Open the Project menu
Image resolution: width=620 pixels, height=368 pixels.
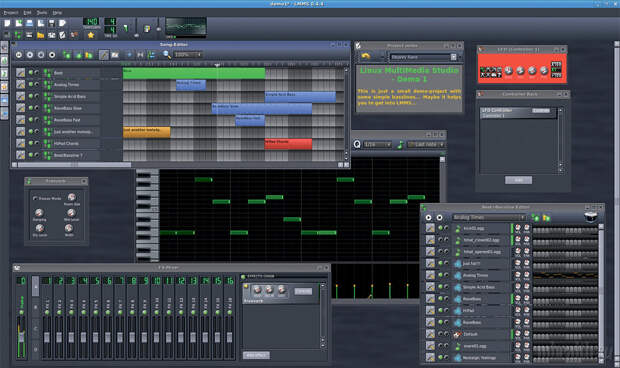(11, 13)
